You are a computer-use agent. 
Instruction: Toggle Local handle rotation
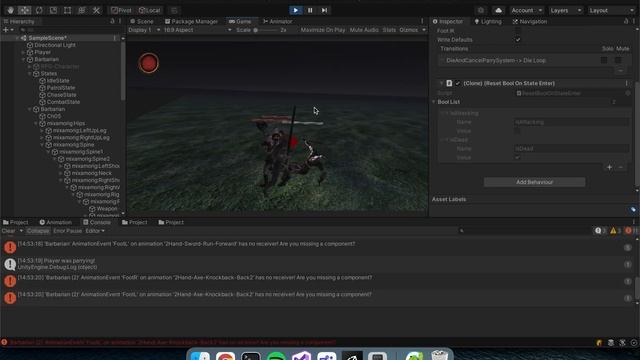pos(149,10)
